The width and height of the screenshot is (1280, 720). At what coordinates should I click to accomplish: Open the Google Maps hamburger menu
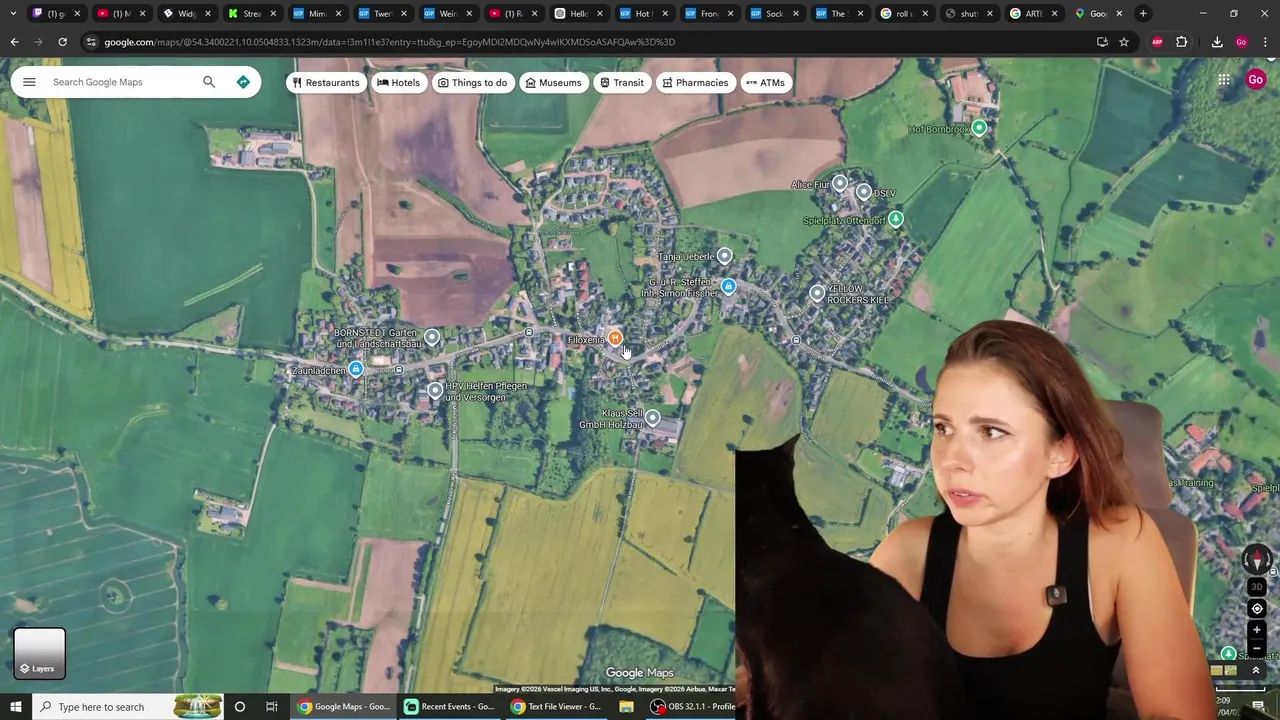tap(29, 82)
